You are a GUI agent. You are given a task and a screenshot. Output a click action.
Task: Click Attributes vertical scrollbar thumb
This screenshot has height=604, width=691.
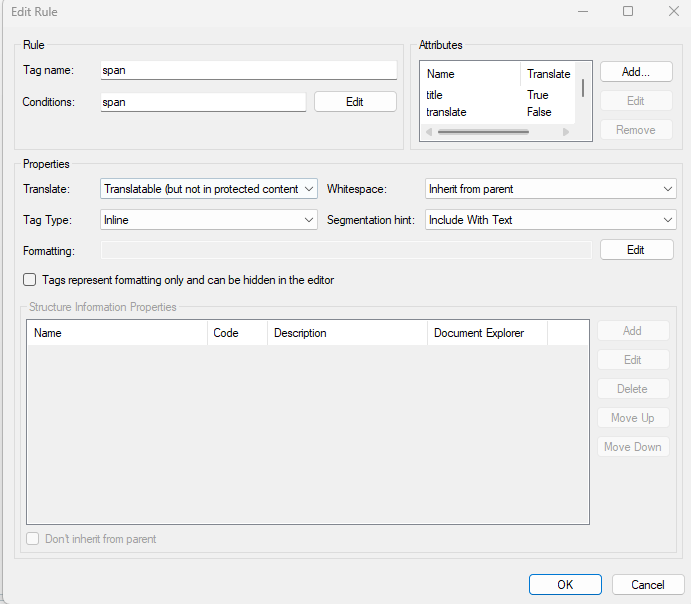coord(583,88)
